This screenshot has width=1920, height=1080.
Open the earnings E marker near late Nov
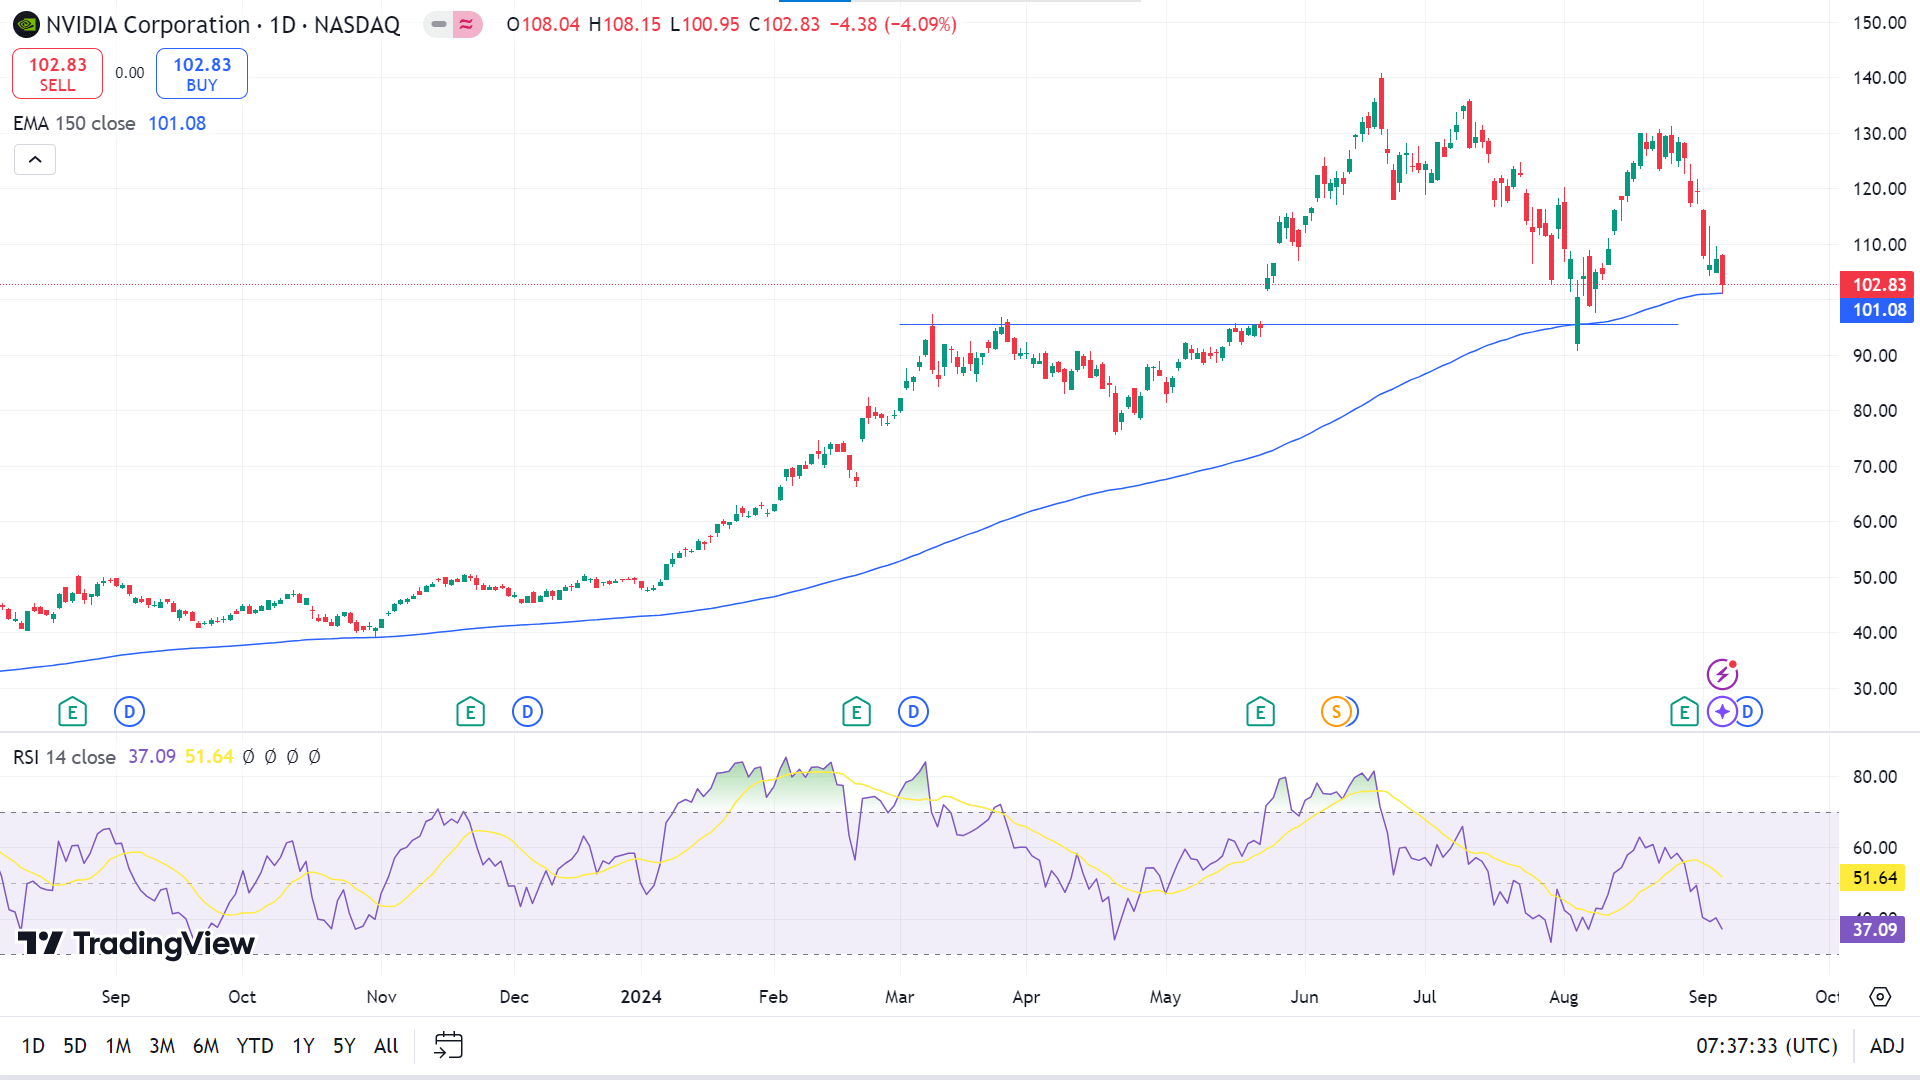pos(470,712)
